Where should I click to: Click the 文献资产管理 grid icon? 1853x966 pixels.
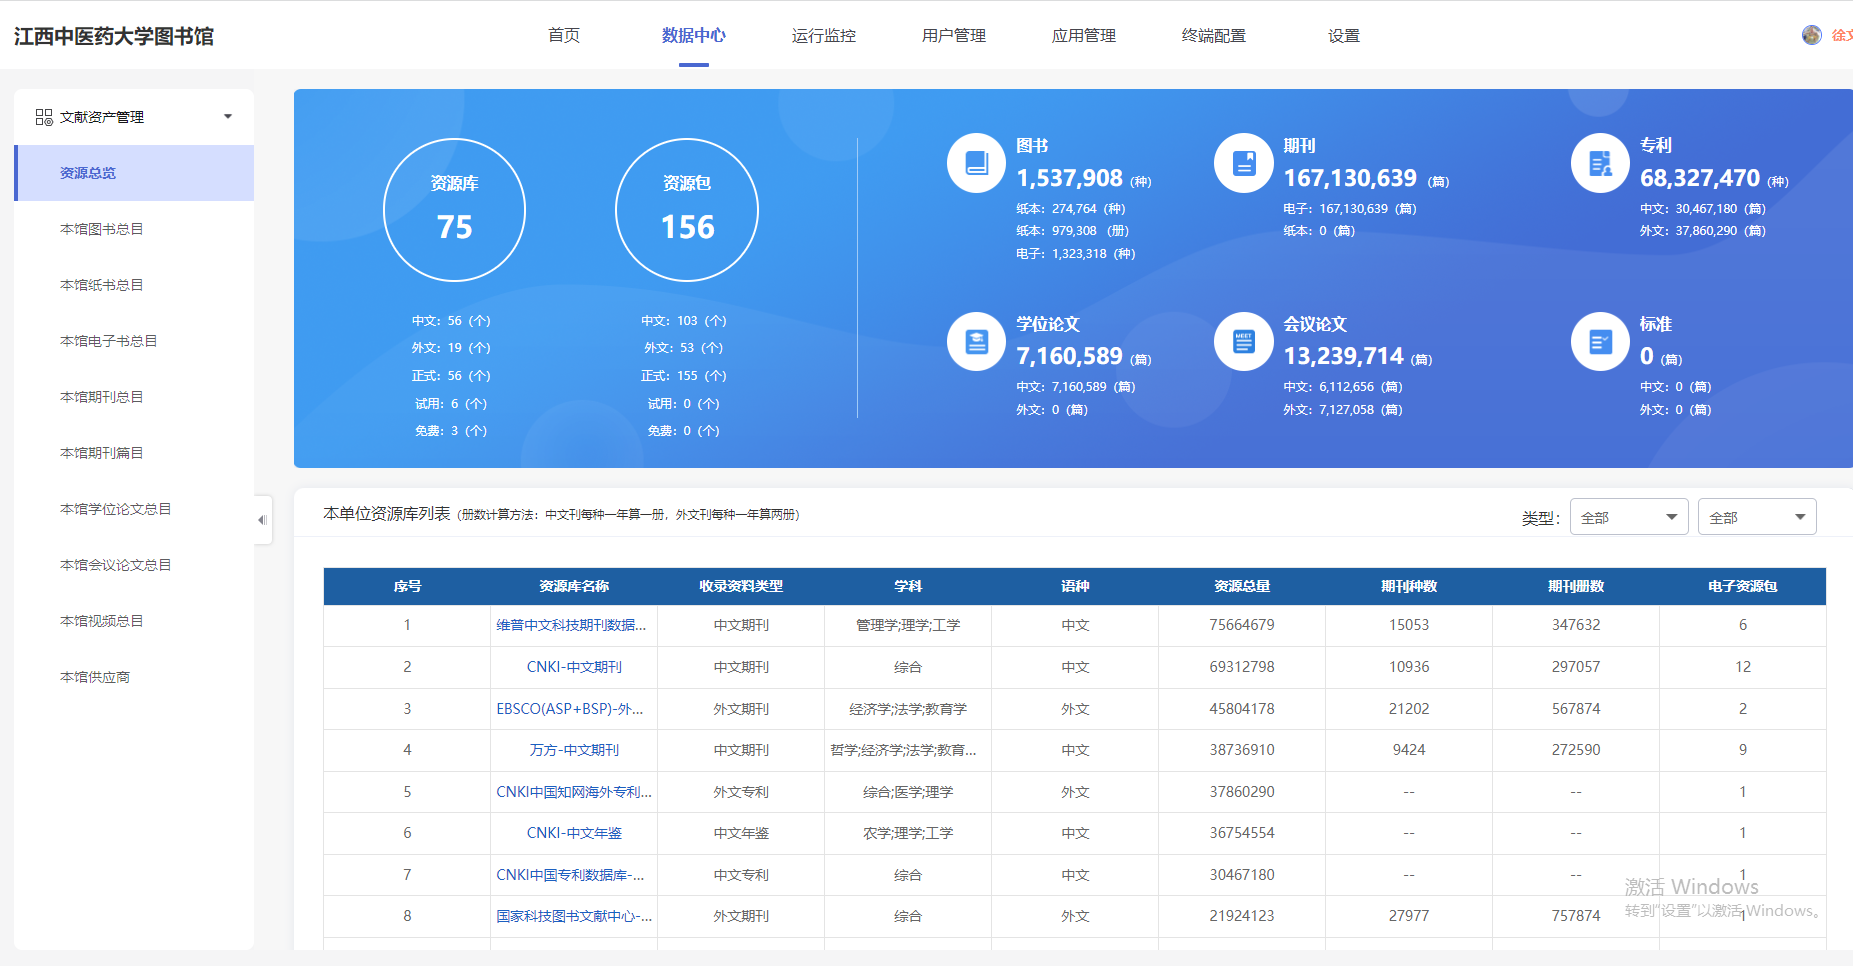(x=44, y=117)
